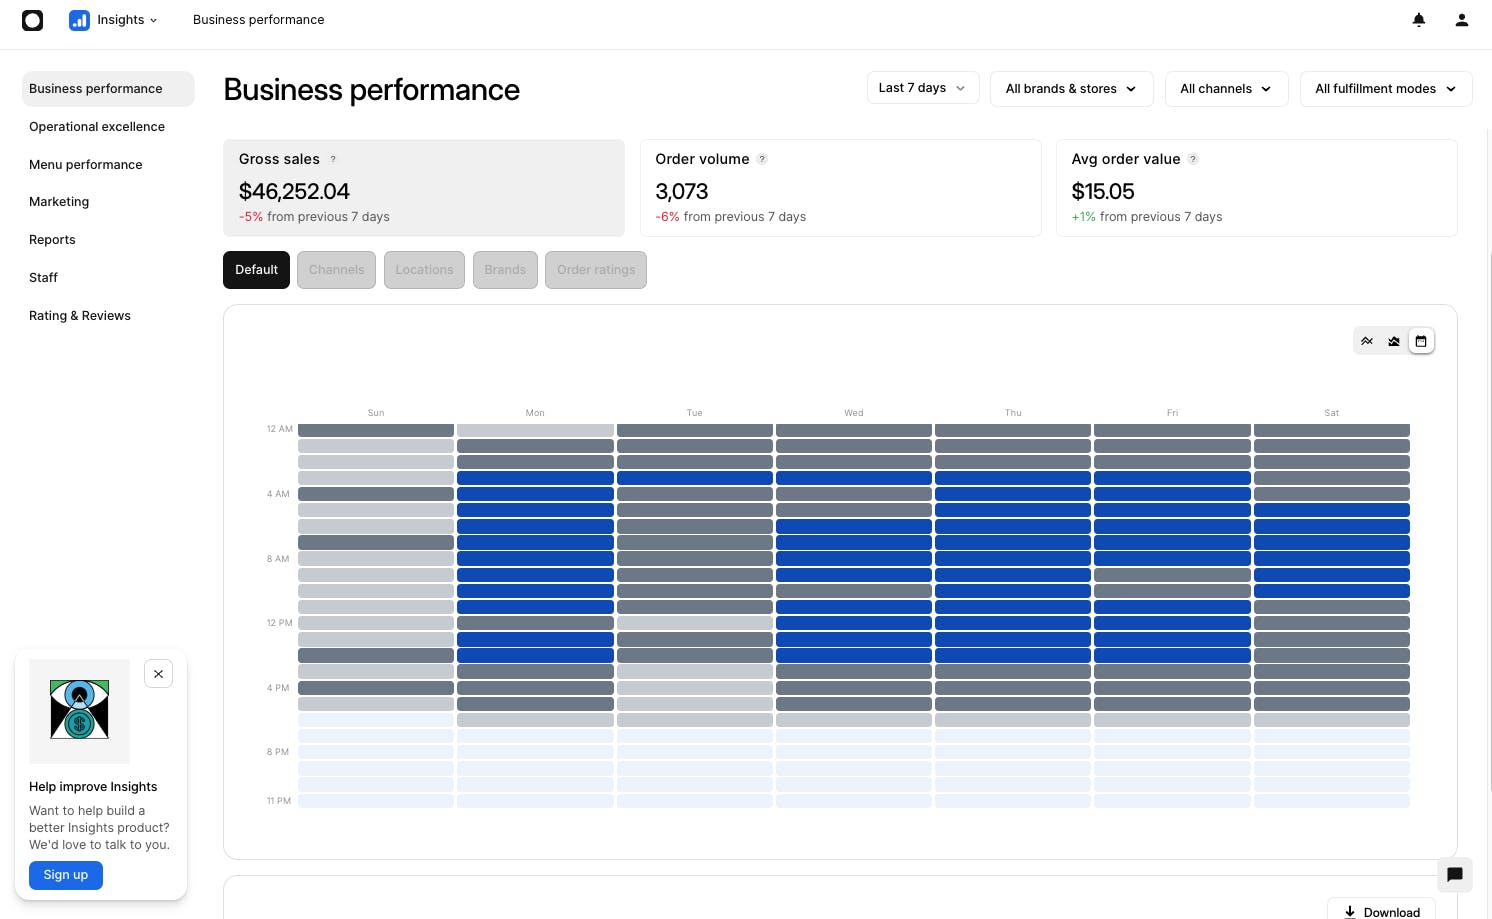Select the Default breakdown tab
1492x919 pixels.
(x=256, y=270)
